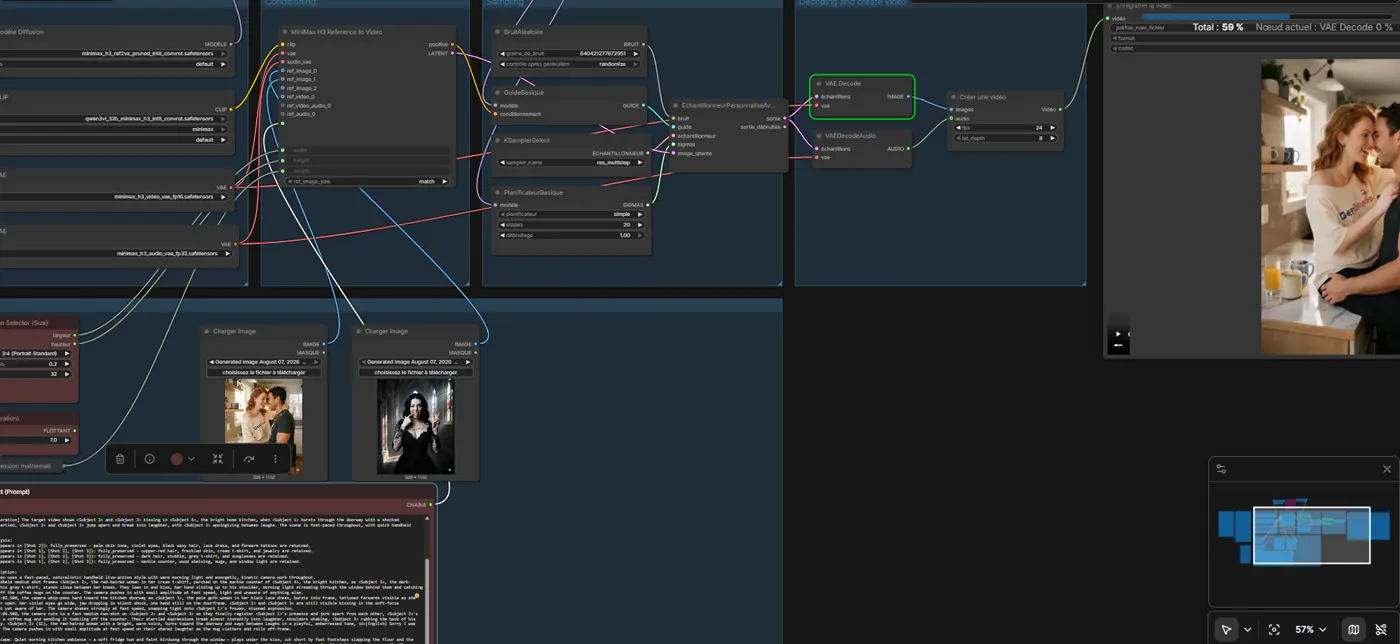Toggle the minimap map icon

point(1353,630)
